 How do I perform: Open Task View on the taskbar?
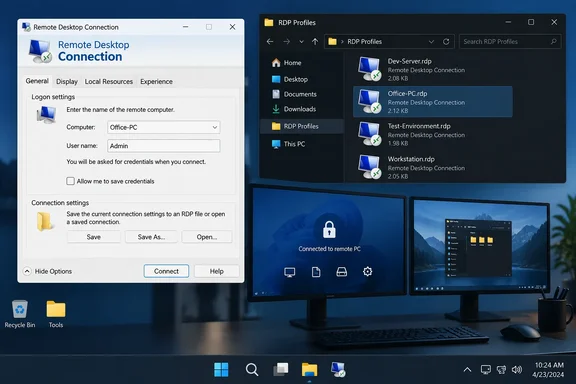tap(281, 370)
